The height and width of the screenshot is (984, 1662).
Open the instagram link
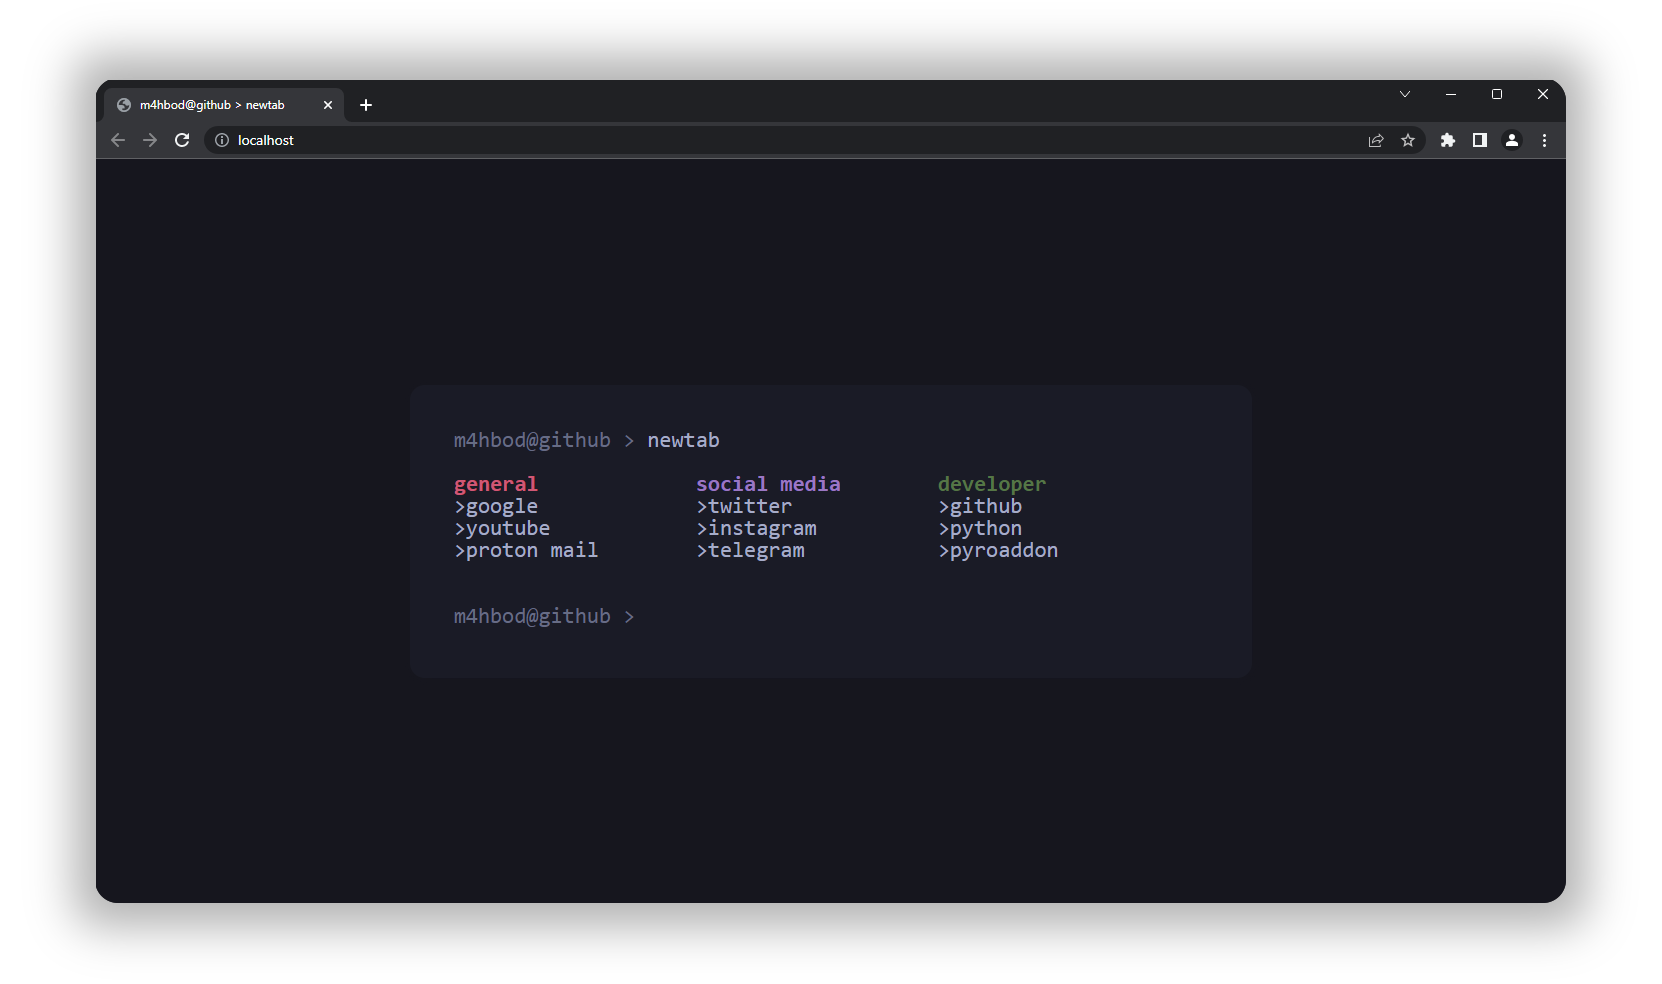tap(756, 529)
